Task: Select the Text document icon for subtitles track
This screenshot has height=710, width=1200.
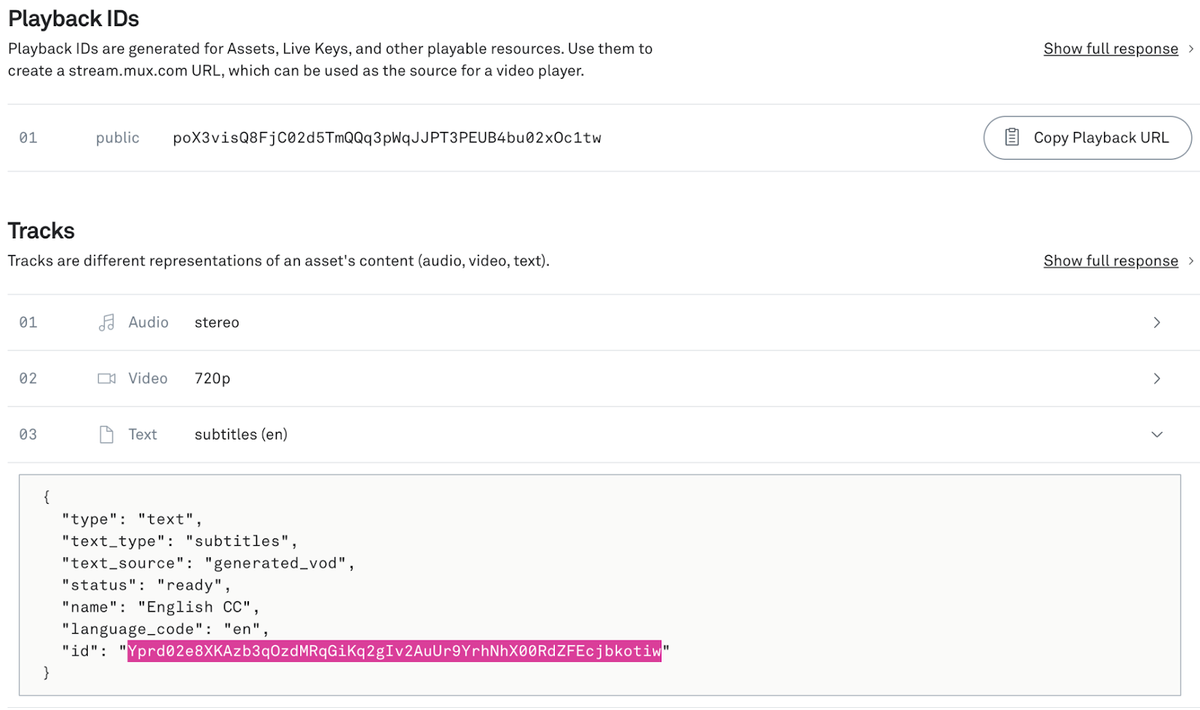Action: (106, 434)
